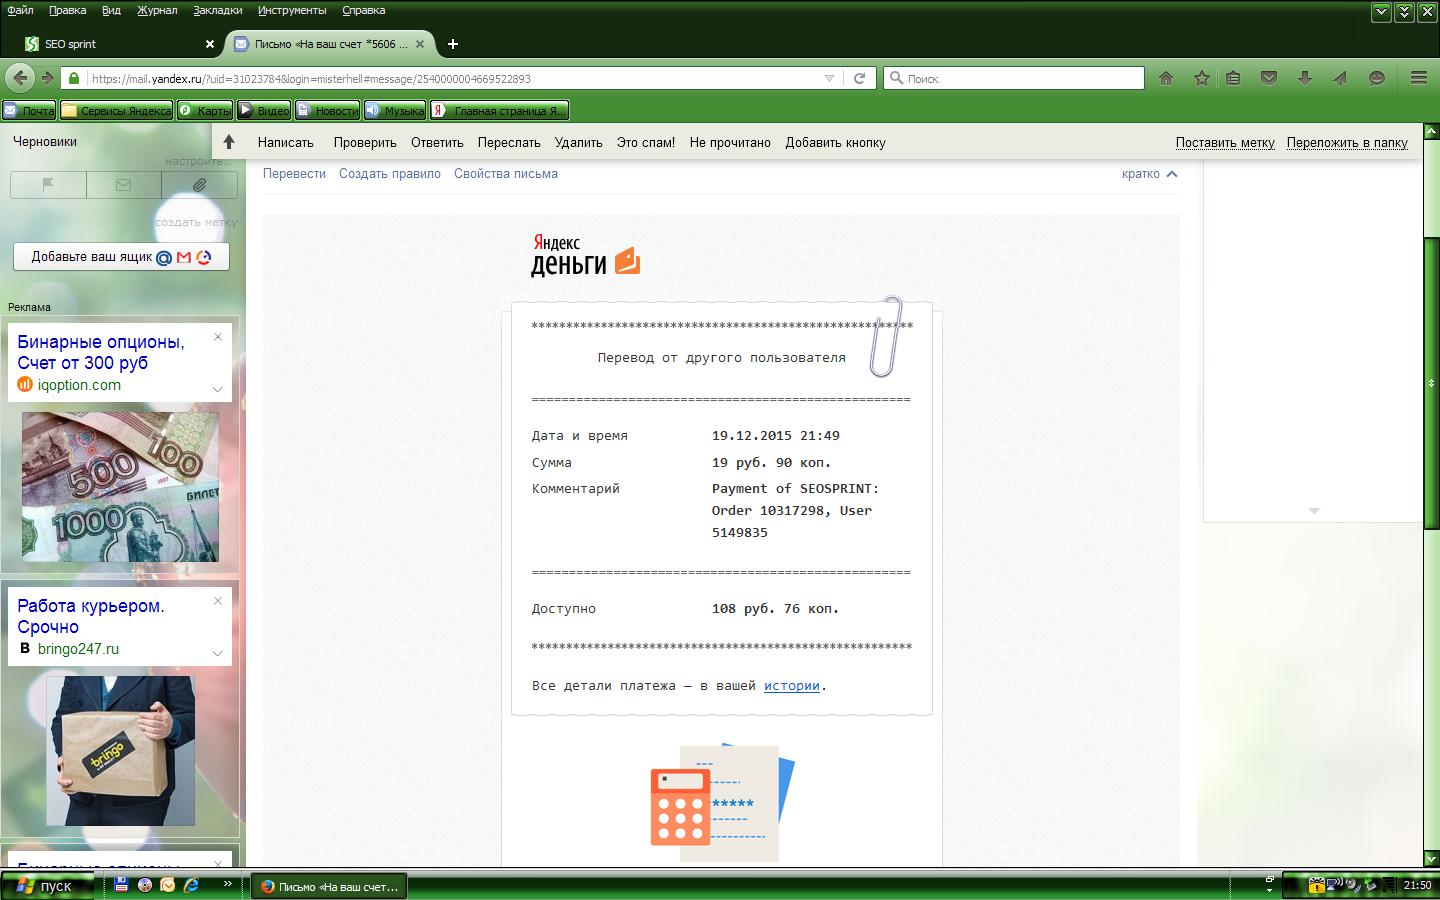The width and height of the screenshot is (1440, 900).
Task: Click Добавить кнопку in mail toolbar
Action: click(x=836, y=142)
